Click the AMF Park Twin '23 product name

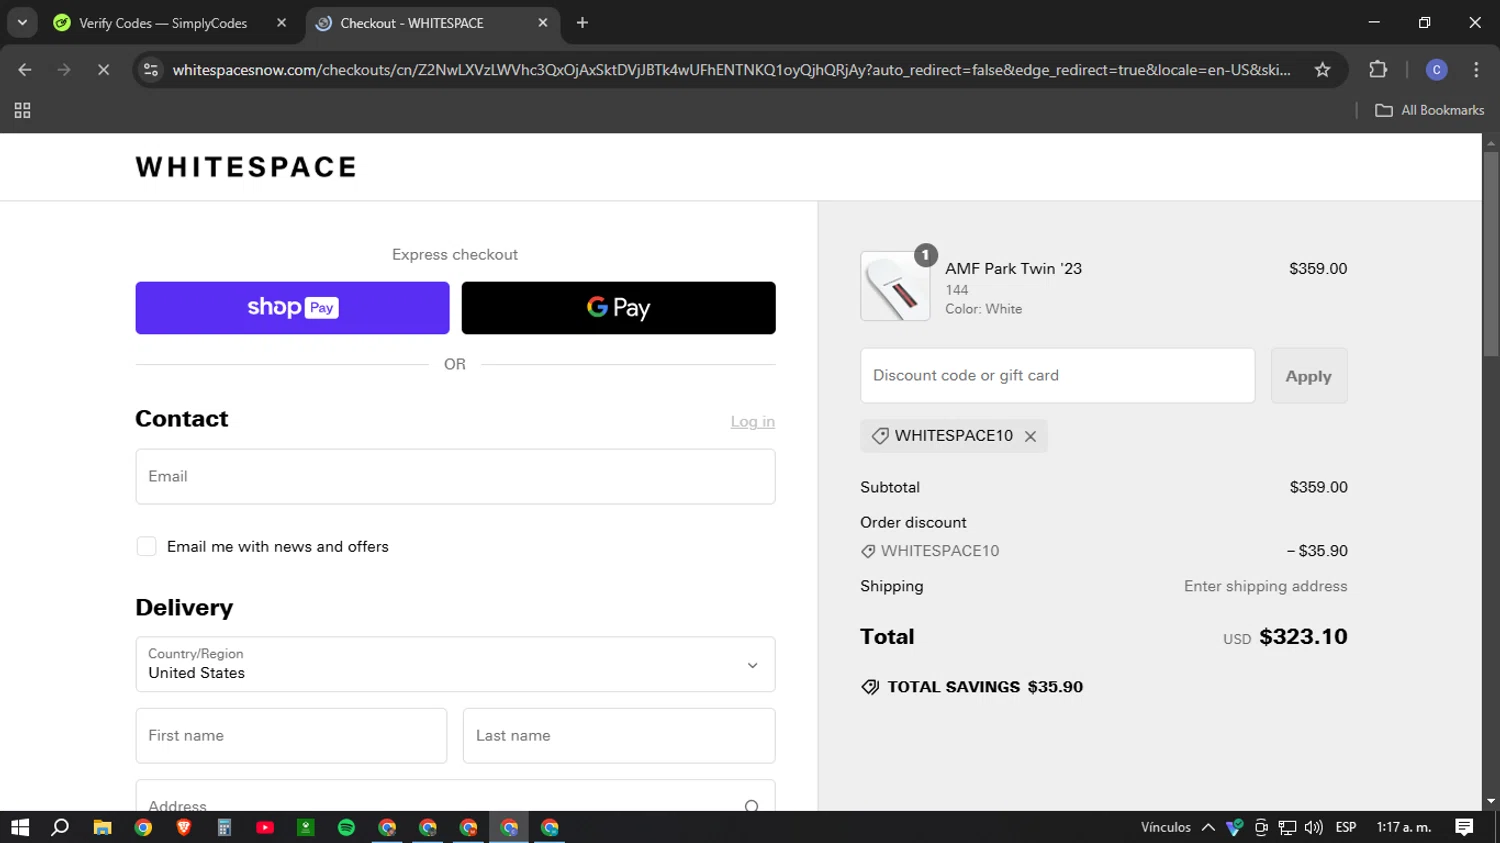pyautogui.click(x=1013, y=269)
